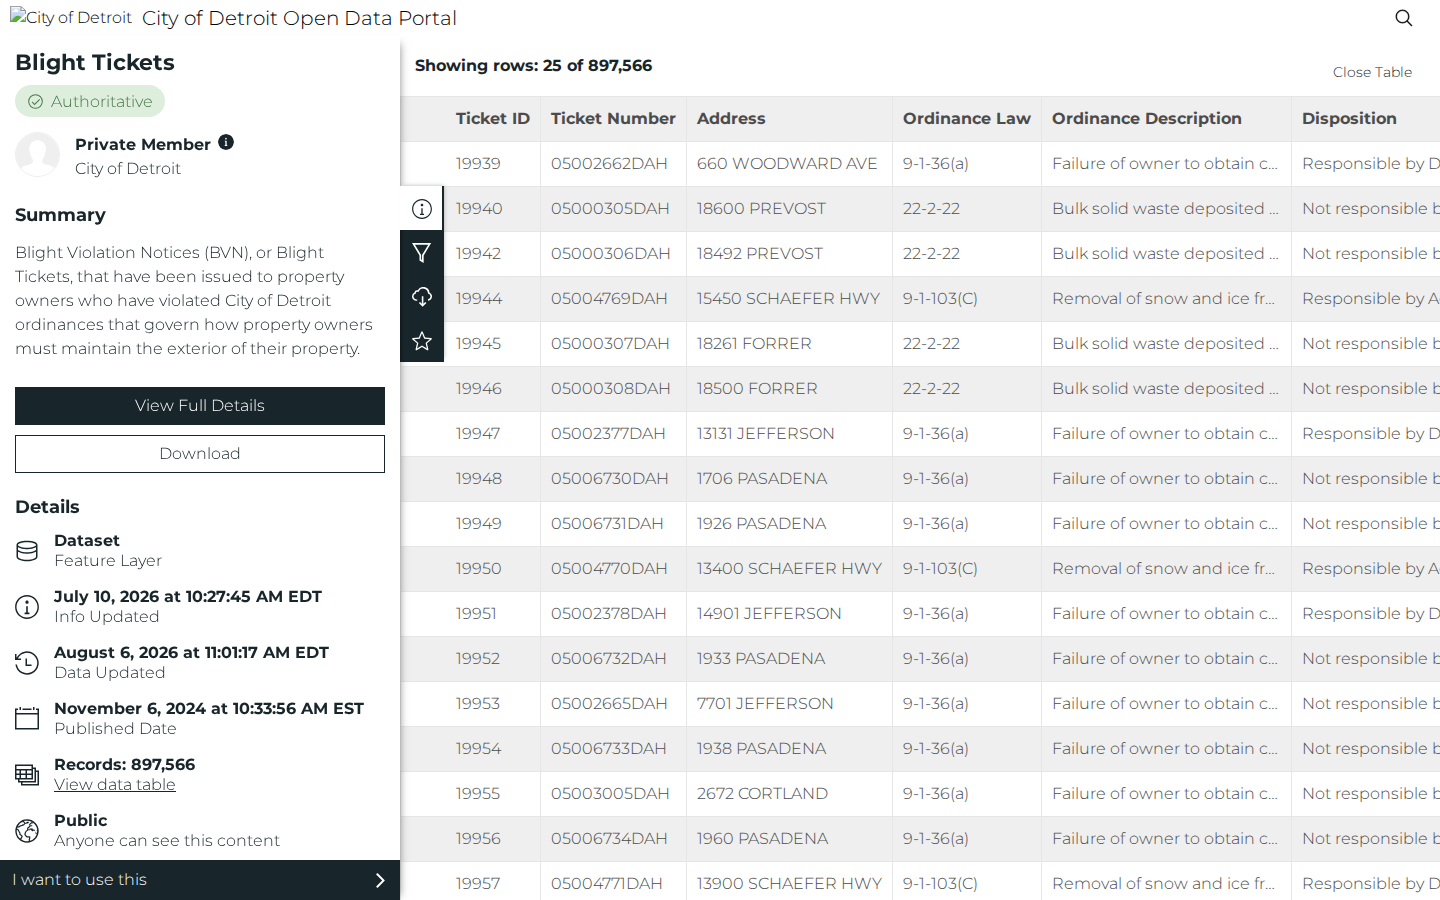Click the Download button

200,454
